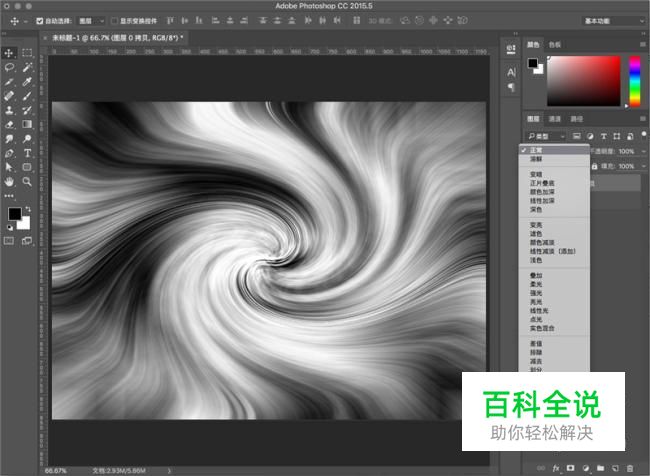Image resolution: width=650 pixels, height=476 pixels.
Task: Toggle pixel layer filter
Action: click(x=576, y=136)
